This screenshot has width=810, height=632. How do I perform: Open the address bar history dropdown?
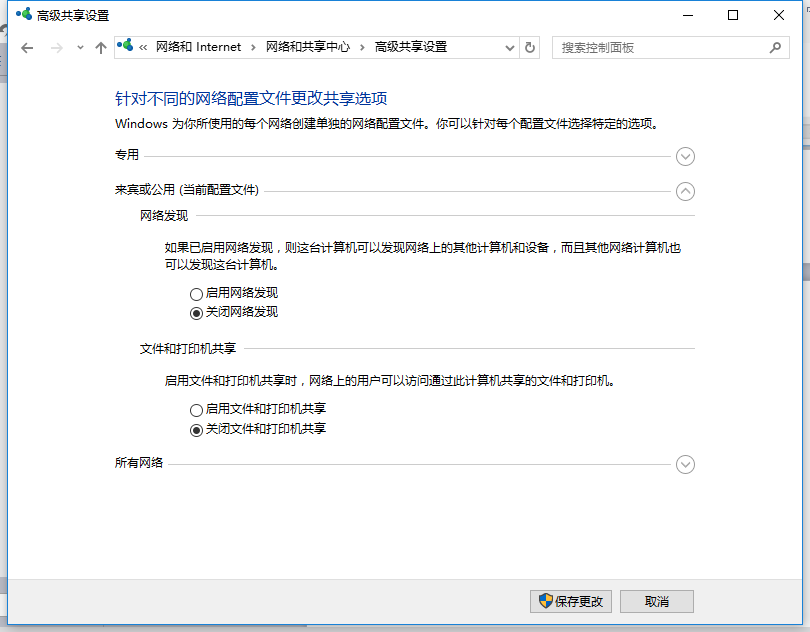[509, 47]
